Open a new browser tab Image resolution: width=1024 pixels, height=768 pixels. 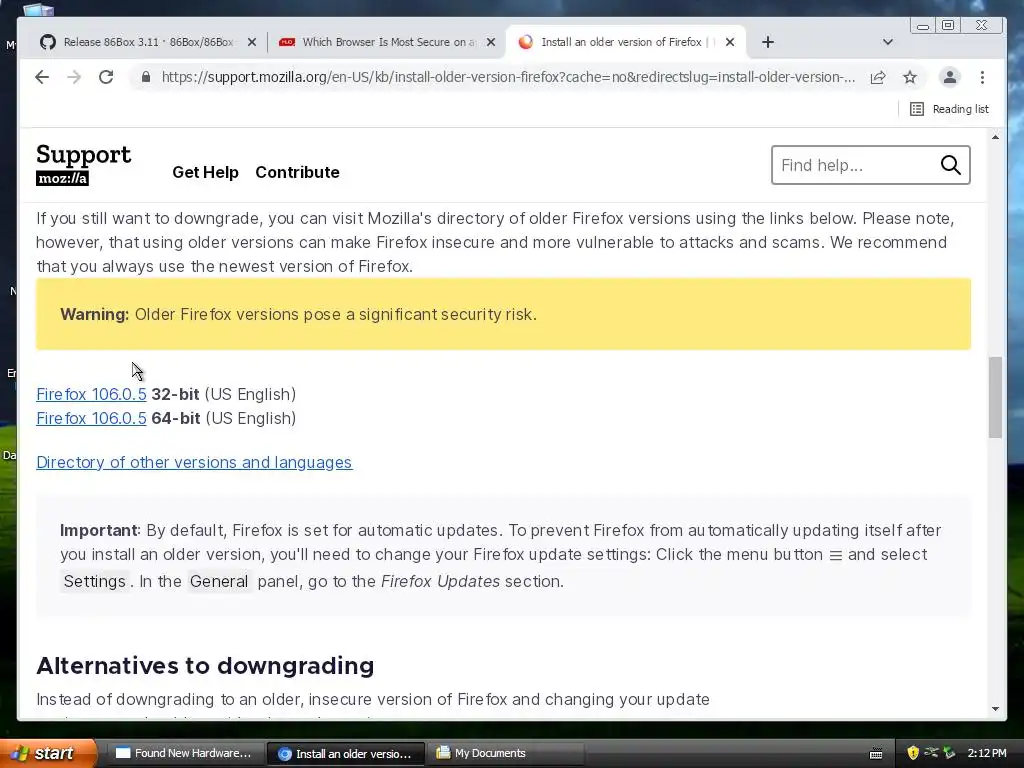768,42
